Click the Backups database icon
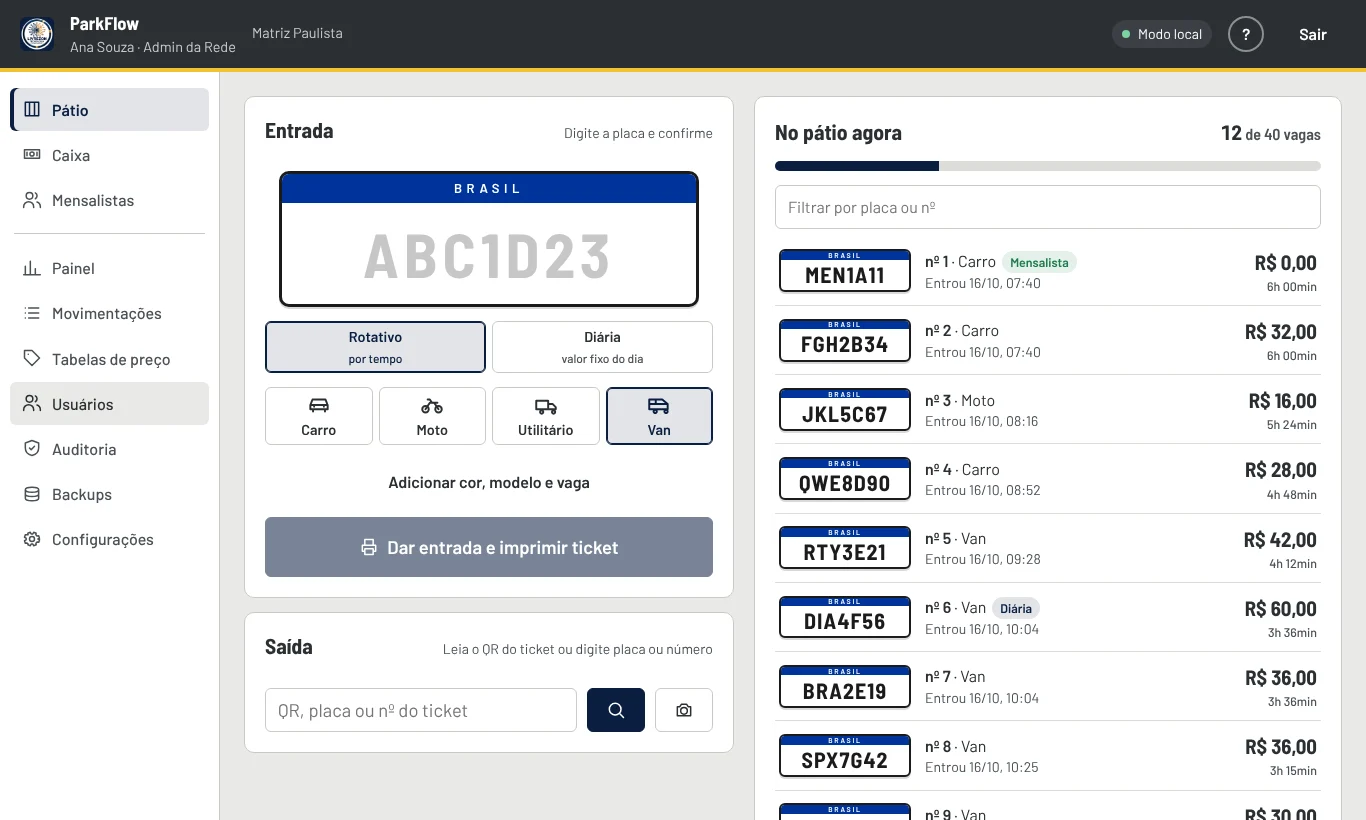Screen dimensions: 1366x820 [x=32, y=494]
